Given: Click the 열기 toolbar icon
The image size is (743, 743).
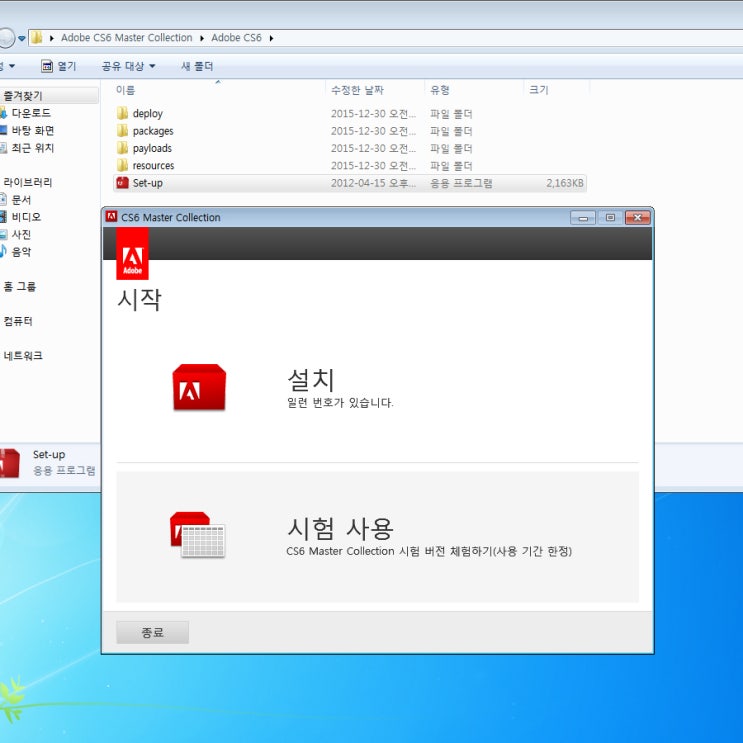Looking at the screenshot, I should pyautogui.click(x=46, y=66).
